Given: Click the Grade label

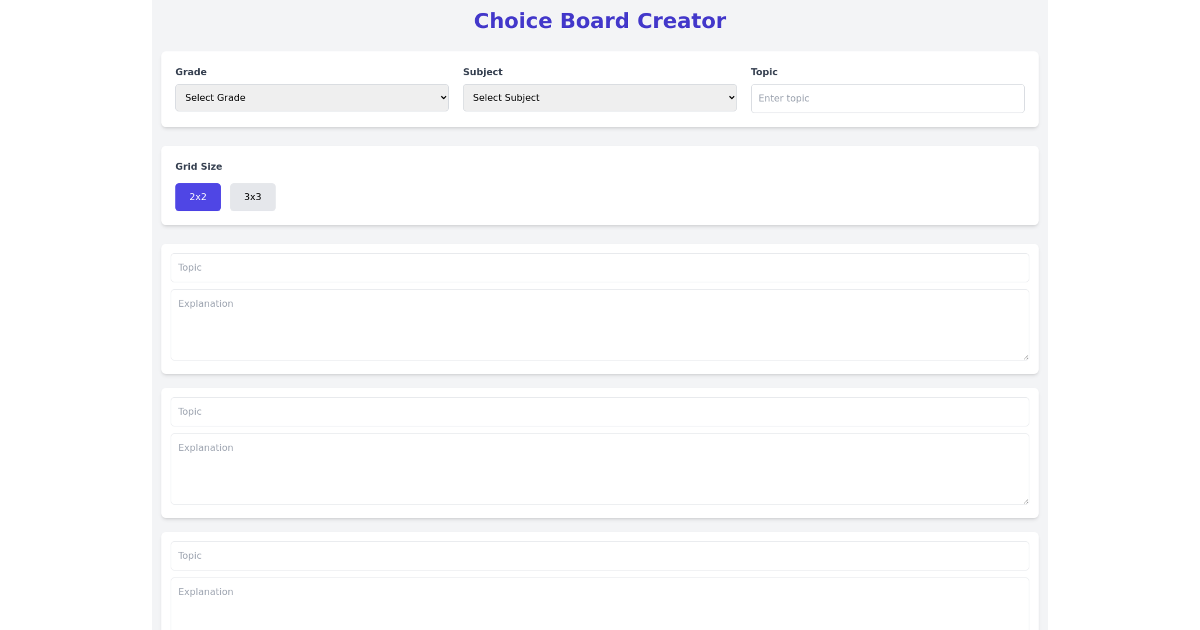Looking at the screenshot, I should click(x=190, y=71).
